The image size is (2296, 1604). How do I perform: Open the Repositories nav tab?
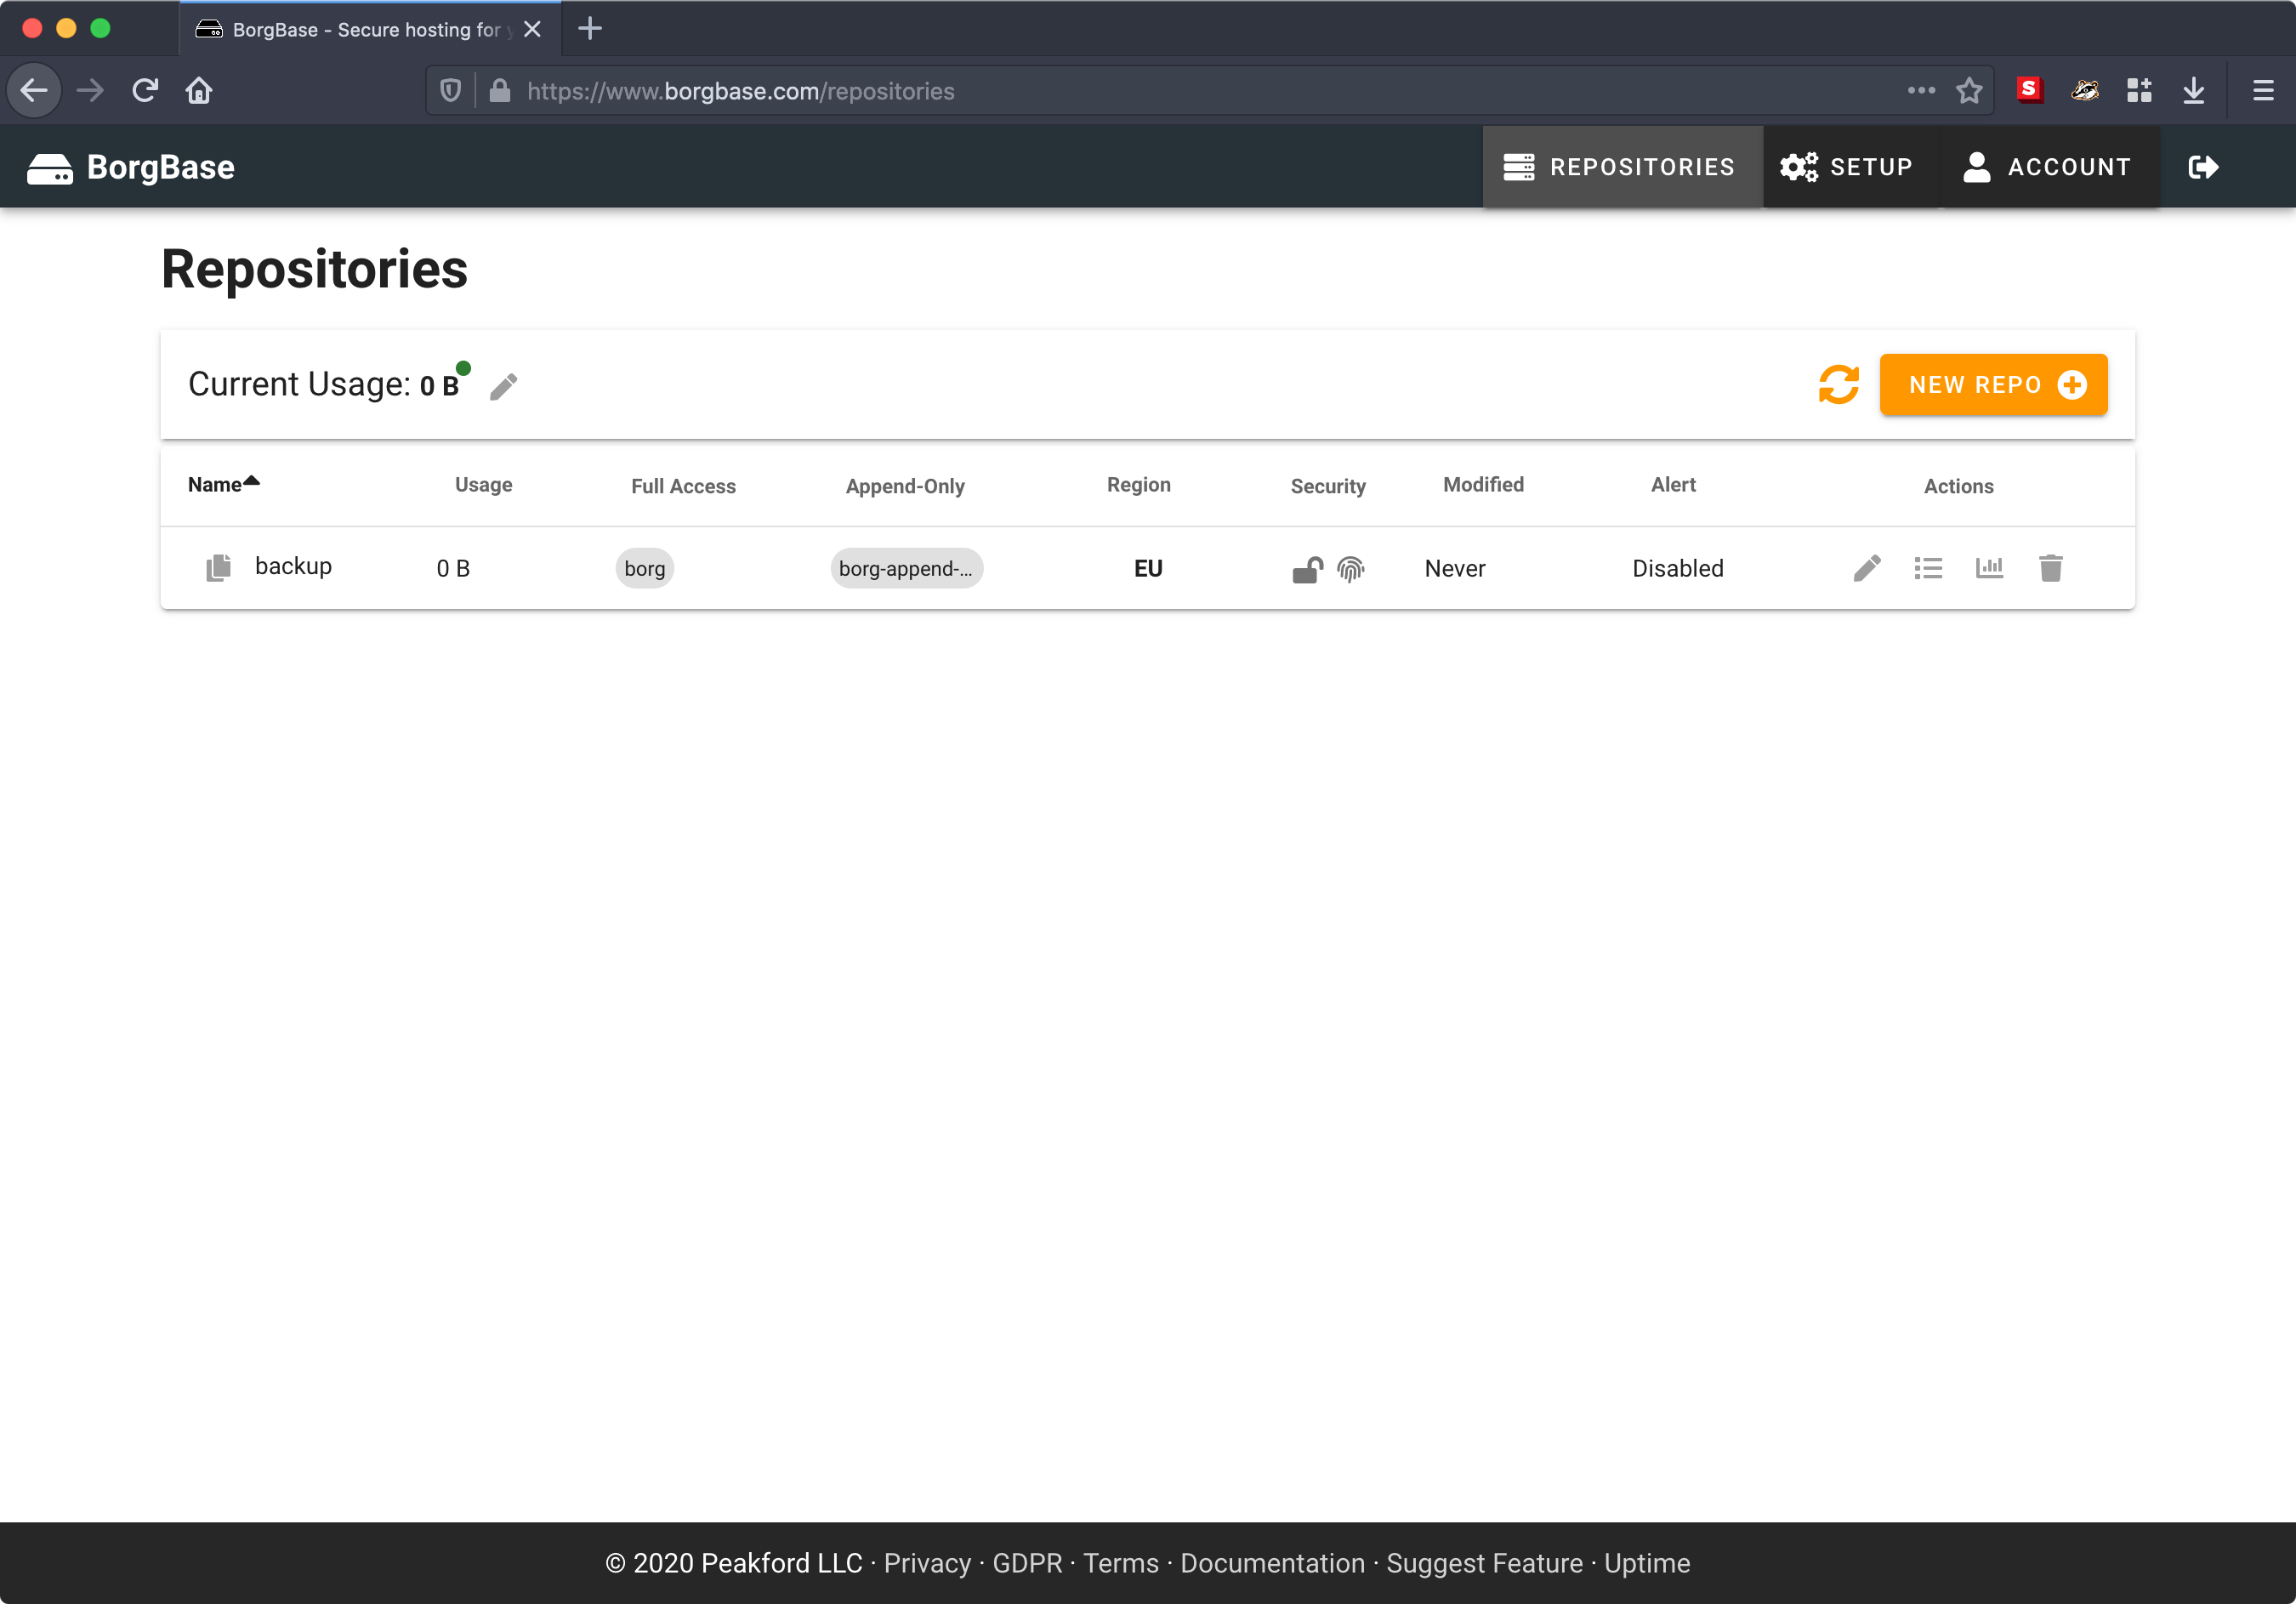pyautogui.click(x=1622, y=167)
